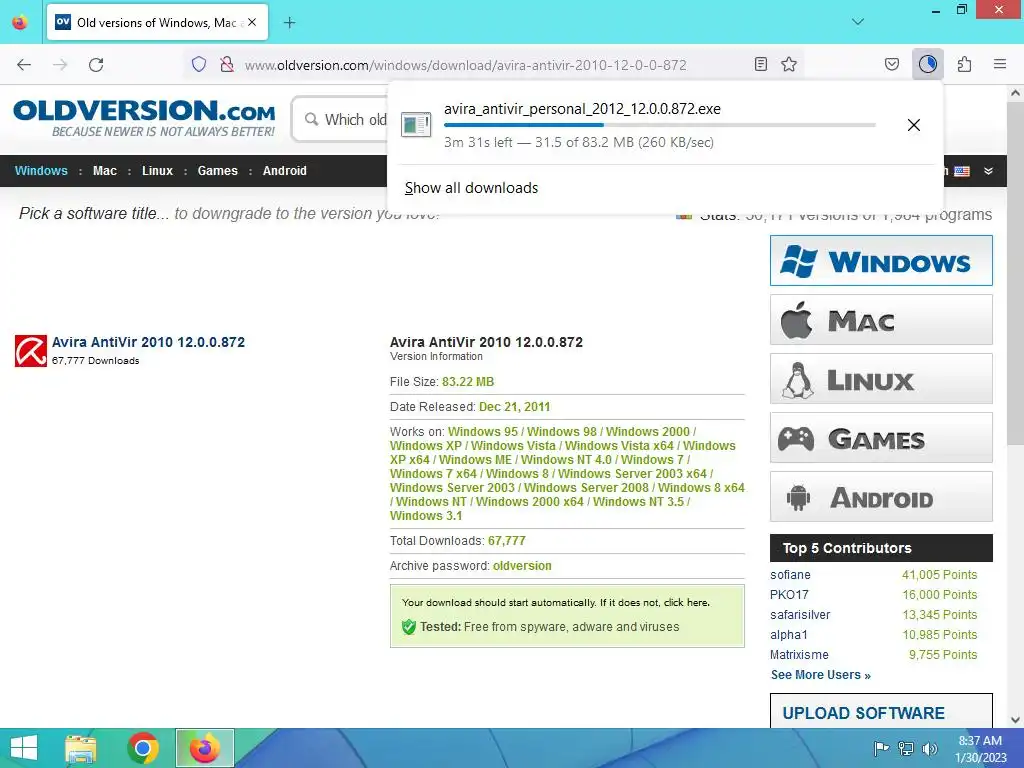Open the Action Center flag icon
The image size is (1024, 768).
pos(881,748)
